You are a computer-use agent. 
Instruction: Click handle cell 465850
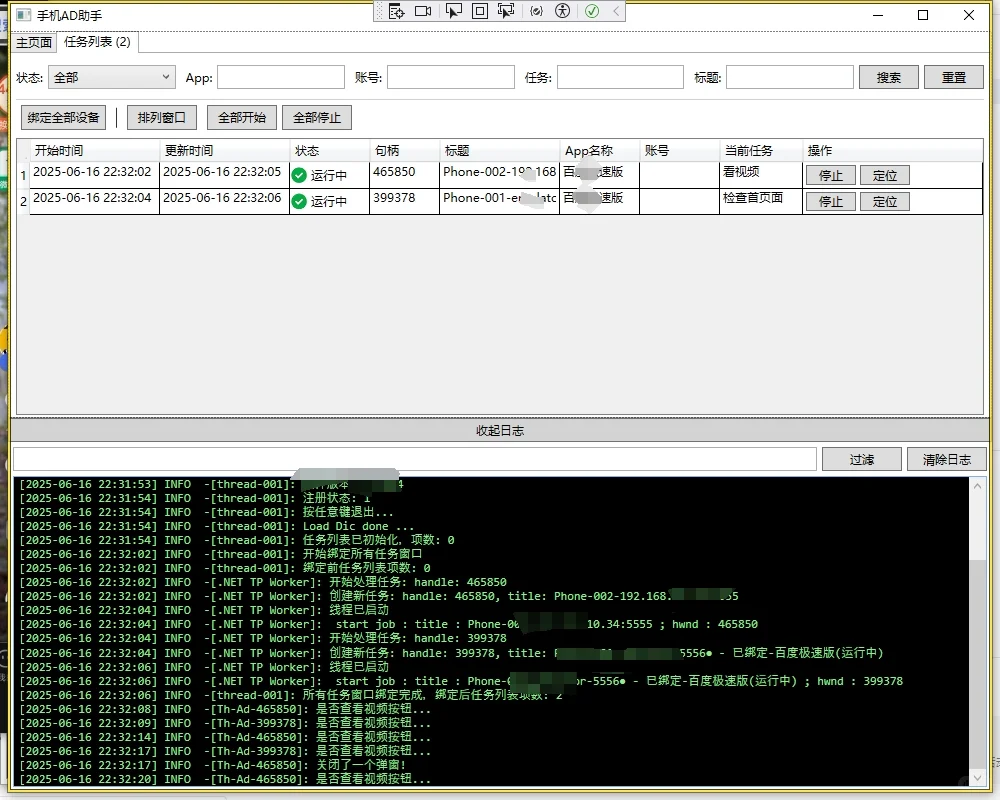point(404,175)
